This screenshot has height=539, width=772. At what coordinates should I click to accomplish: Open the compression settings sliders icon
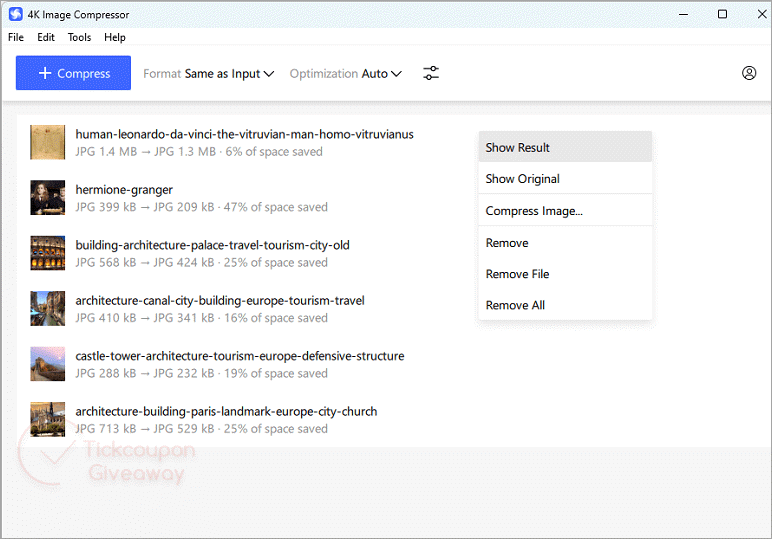pyautogui.click(x=431, y=73)
